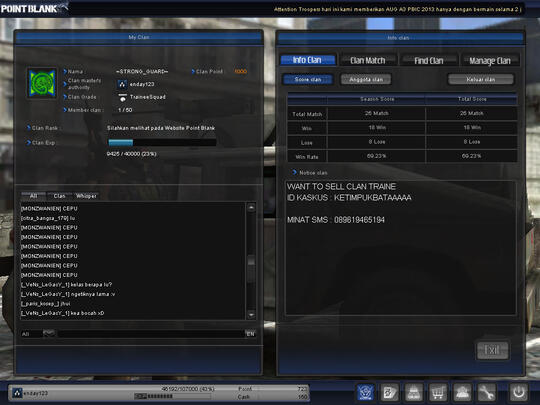Screen dimensions: 540x405
Task: Switch to Clan Match tab
Action: pyautogui.click(x=367, y=61)
